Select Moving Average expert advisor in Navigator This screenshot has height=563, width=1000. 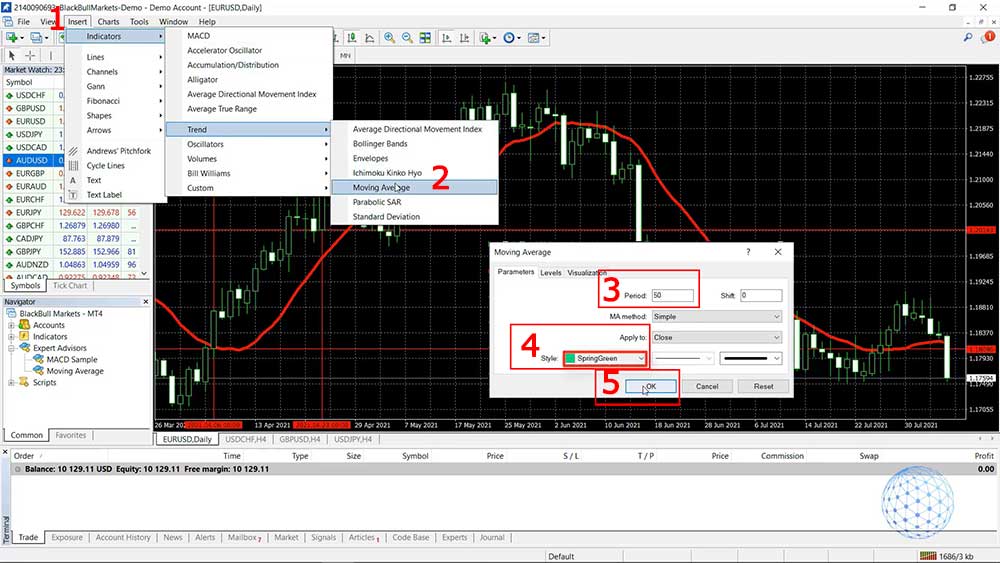click(75, 371)
